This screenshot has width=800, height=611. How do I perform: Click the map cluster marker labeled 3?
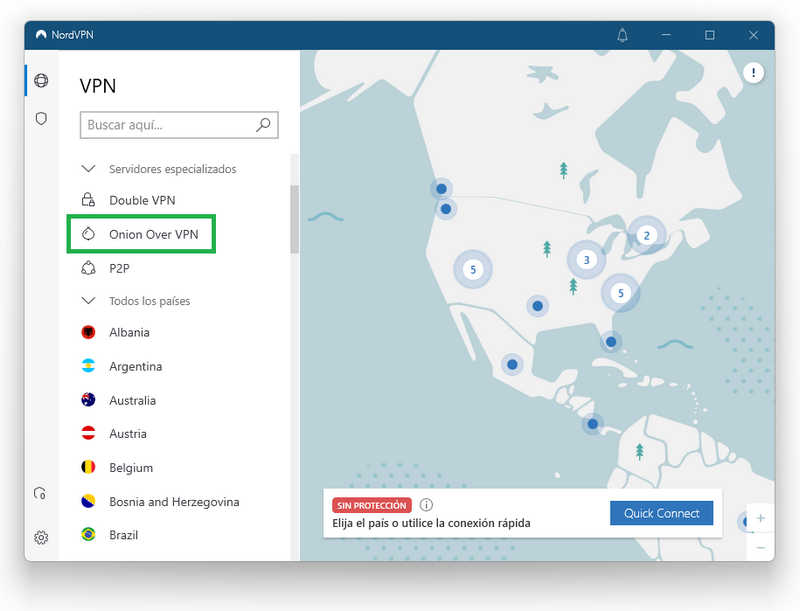[x=587, y=260]
